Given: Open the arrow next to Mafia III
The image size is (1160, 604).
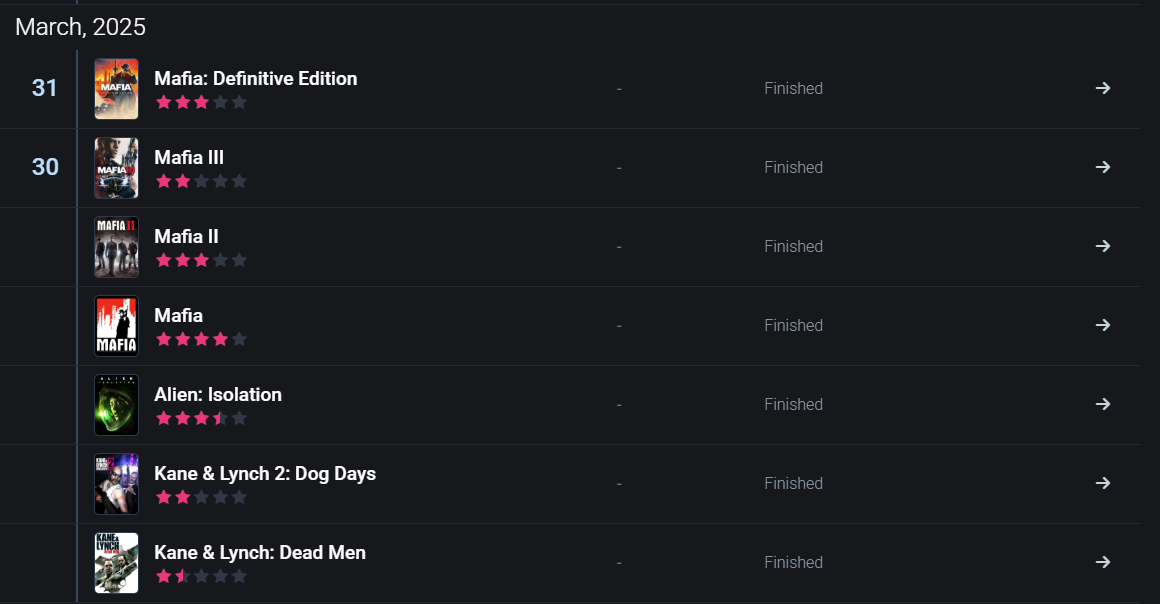Looking at the screenshot, I should [1102, 167].
